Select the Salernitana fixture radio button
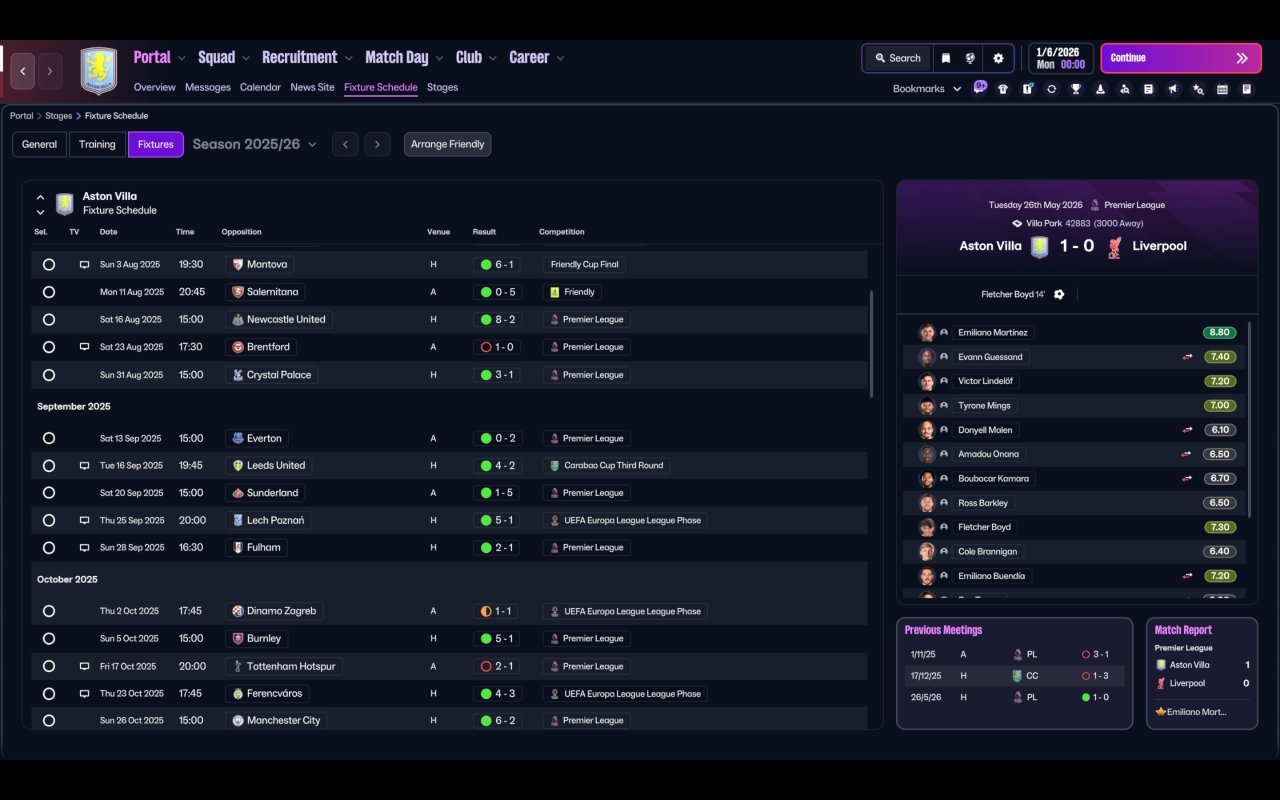Image resolution: width=1280 pixels, height=800 pixels. coord(49,292)
